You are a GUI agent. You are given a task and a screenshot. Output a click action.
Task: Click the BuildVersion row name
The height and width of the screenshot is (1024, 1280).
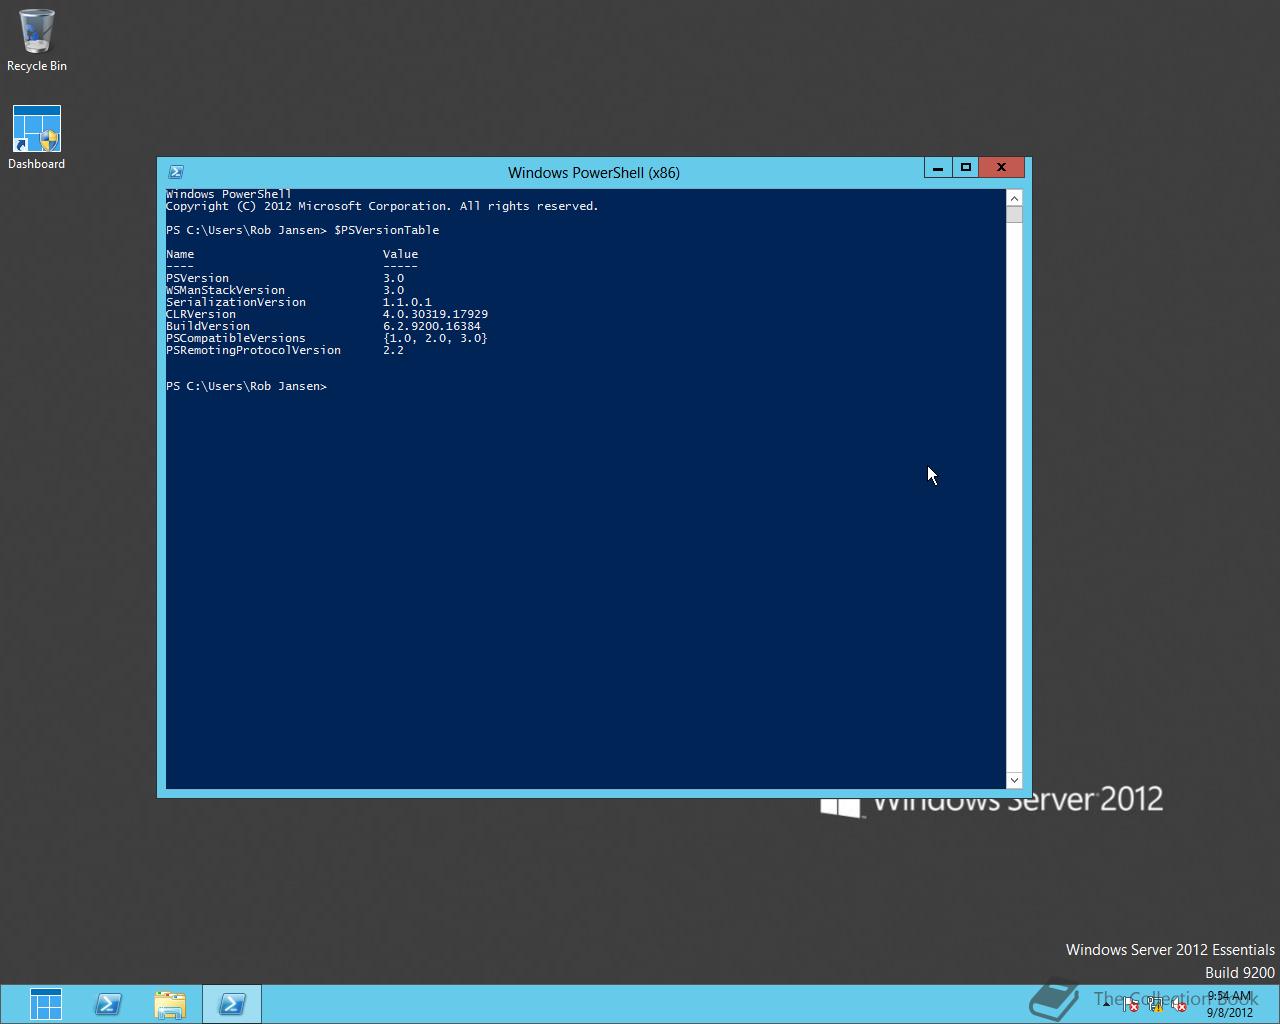tap(208, 326)
